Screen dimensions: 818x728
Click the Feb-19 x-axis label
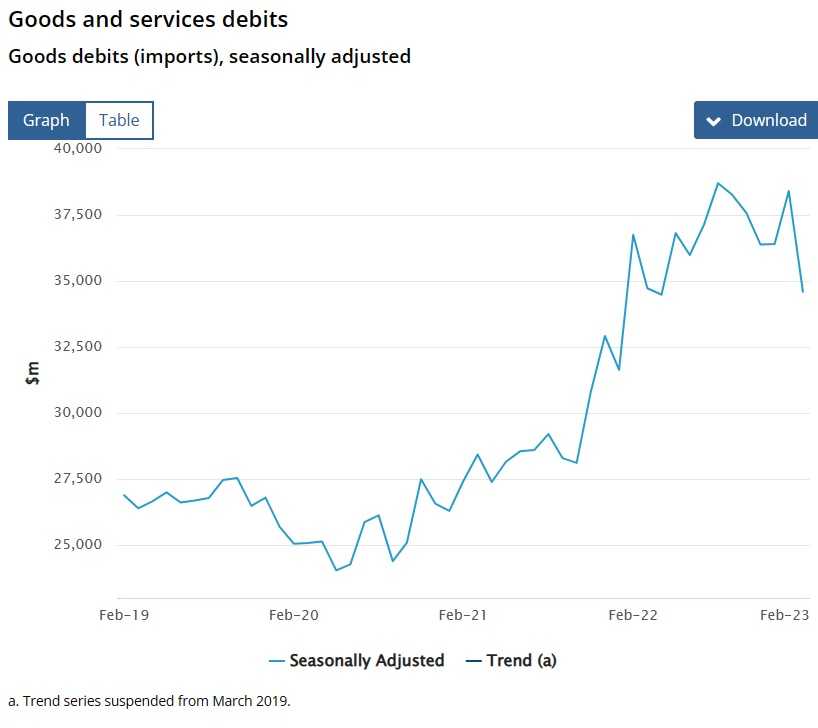coord(124,615)
